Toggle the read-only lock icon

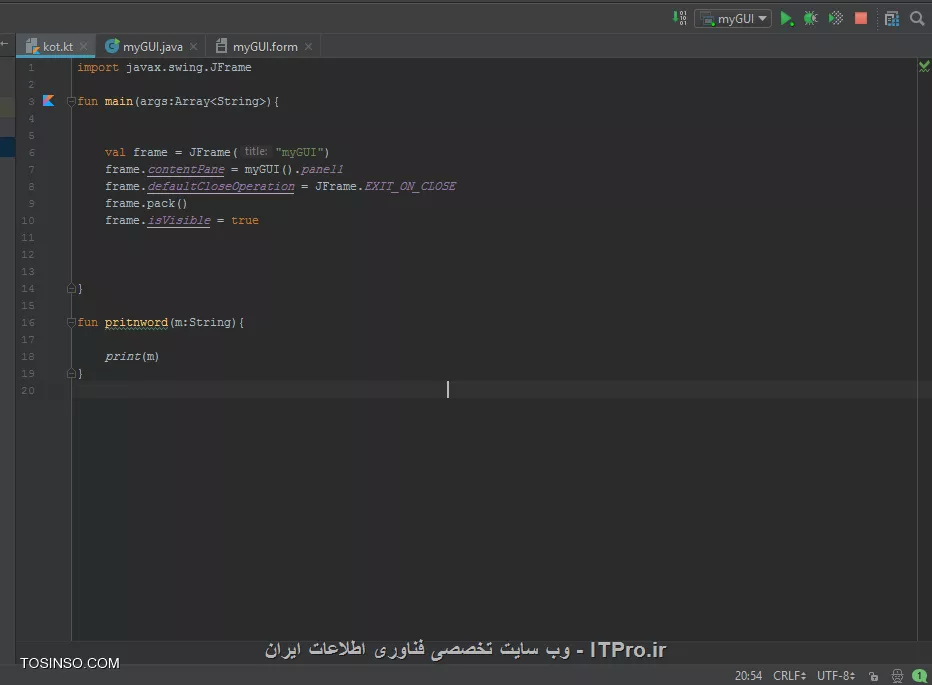click(x=873, y=676)
